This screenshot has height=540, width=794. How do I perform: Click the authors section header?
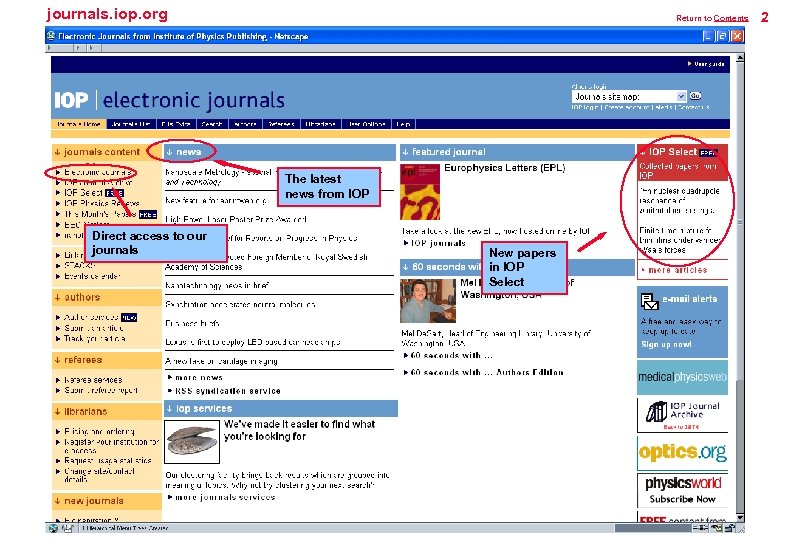(106, 297)
